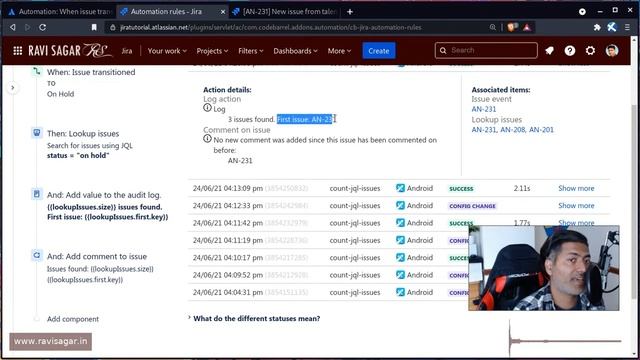The height and width of the screenshot is (360, 640).
Task: Click the audit log action icon
Action: tap(37, 194)
